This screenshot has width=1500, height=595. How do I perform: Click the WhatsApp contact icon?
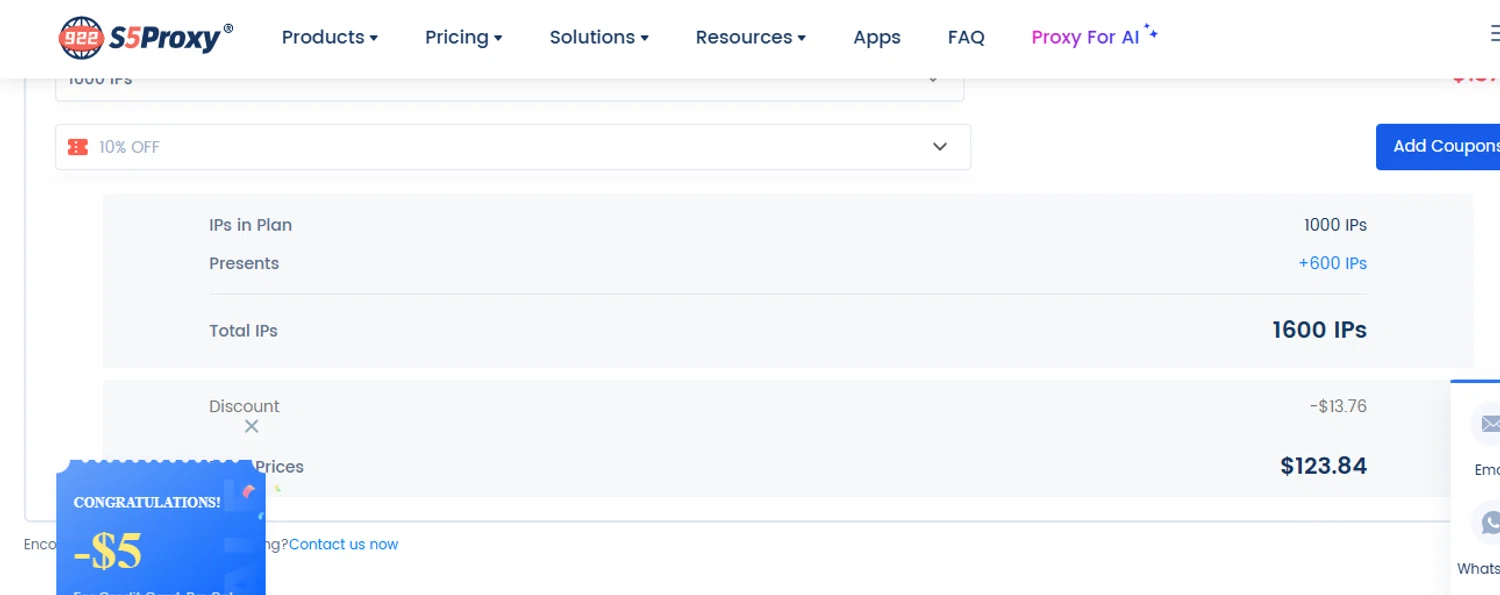(x=1487, y=523)
